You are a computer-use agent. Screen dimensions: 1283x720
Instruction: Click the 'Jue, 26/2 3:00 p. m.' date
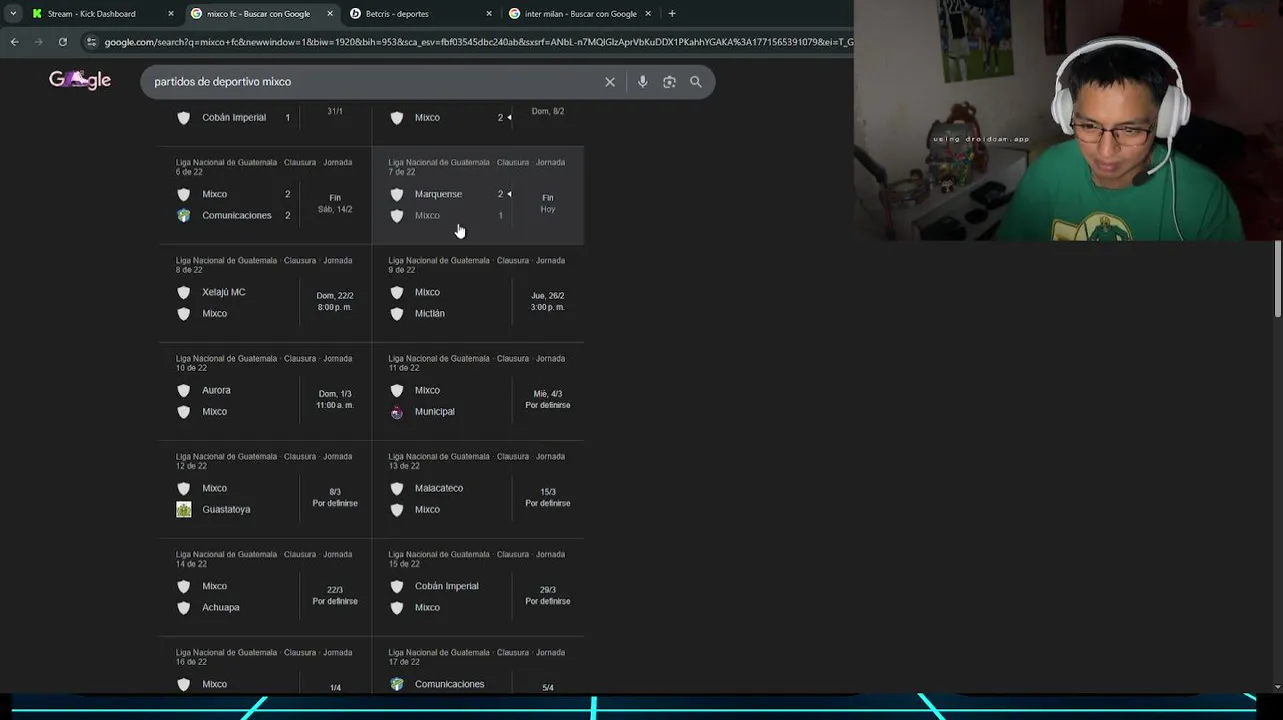pos(548,301)
